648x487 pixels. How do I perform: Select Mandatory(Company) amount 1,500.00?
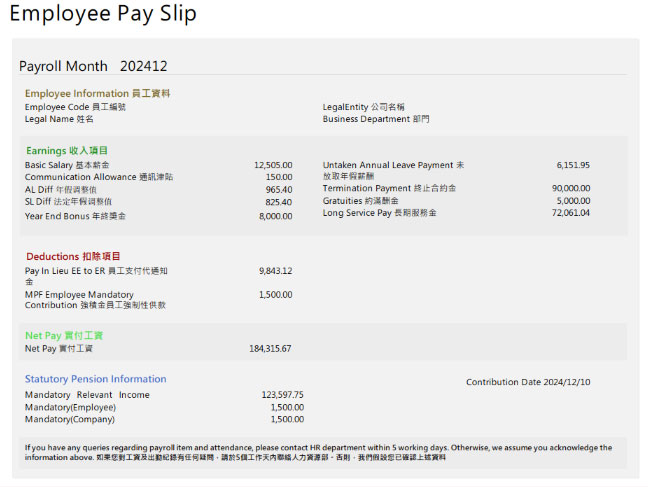287,419
